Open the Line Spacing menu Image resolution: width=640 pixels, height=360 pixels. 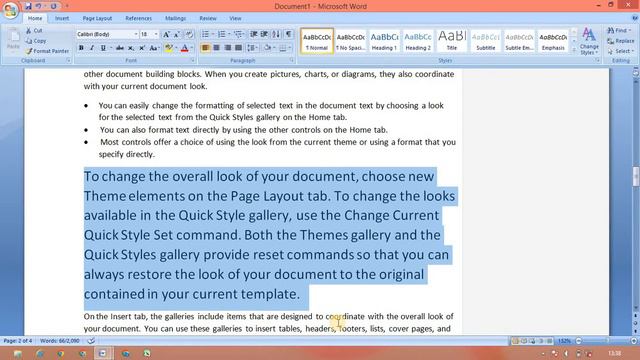tap(253, 48)
